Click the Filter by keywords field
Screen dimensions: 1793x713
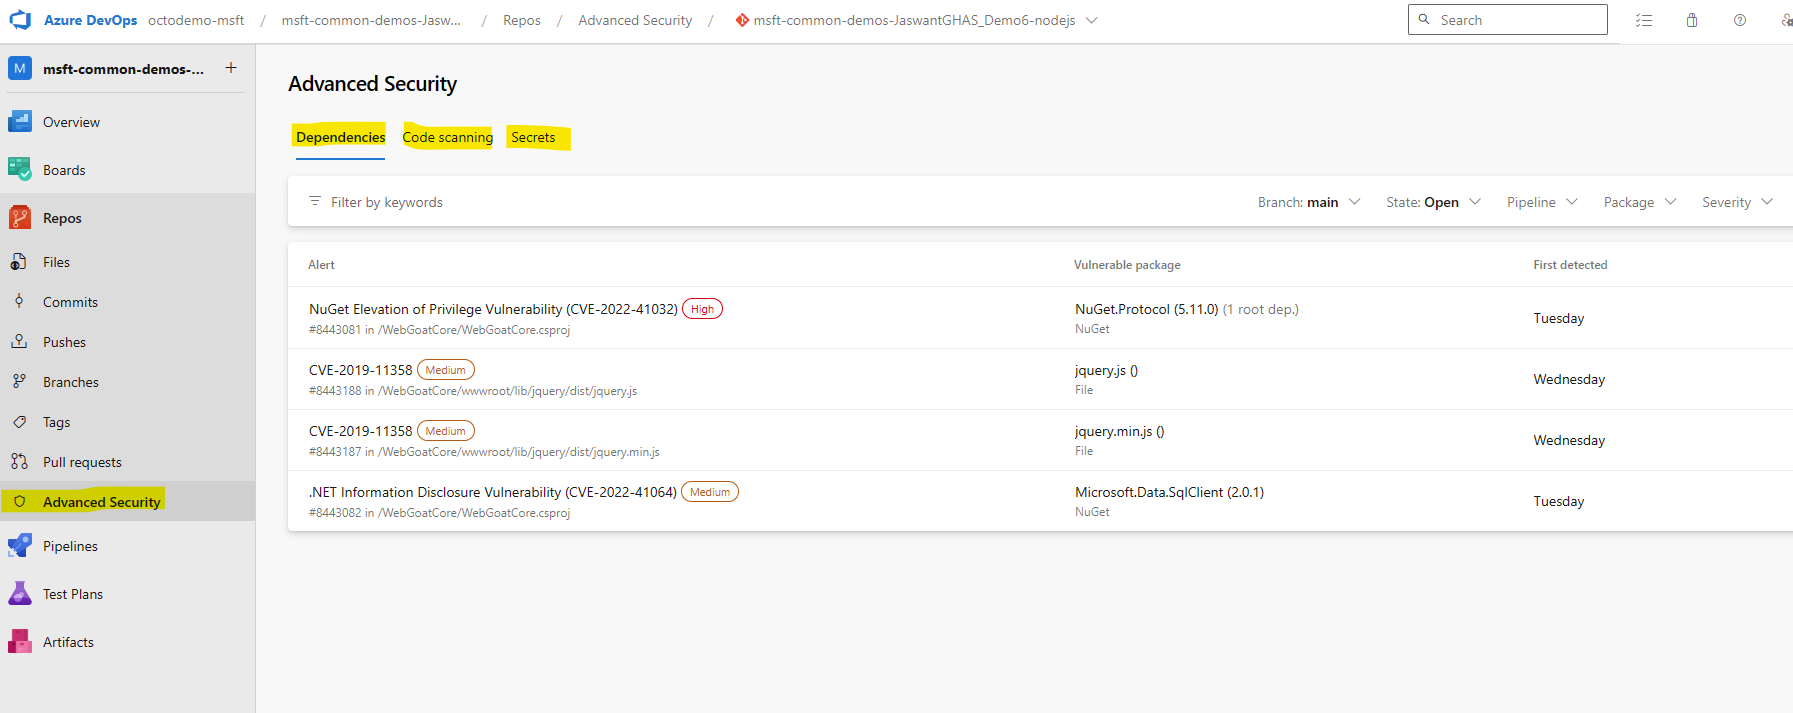[387, 202]
